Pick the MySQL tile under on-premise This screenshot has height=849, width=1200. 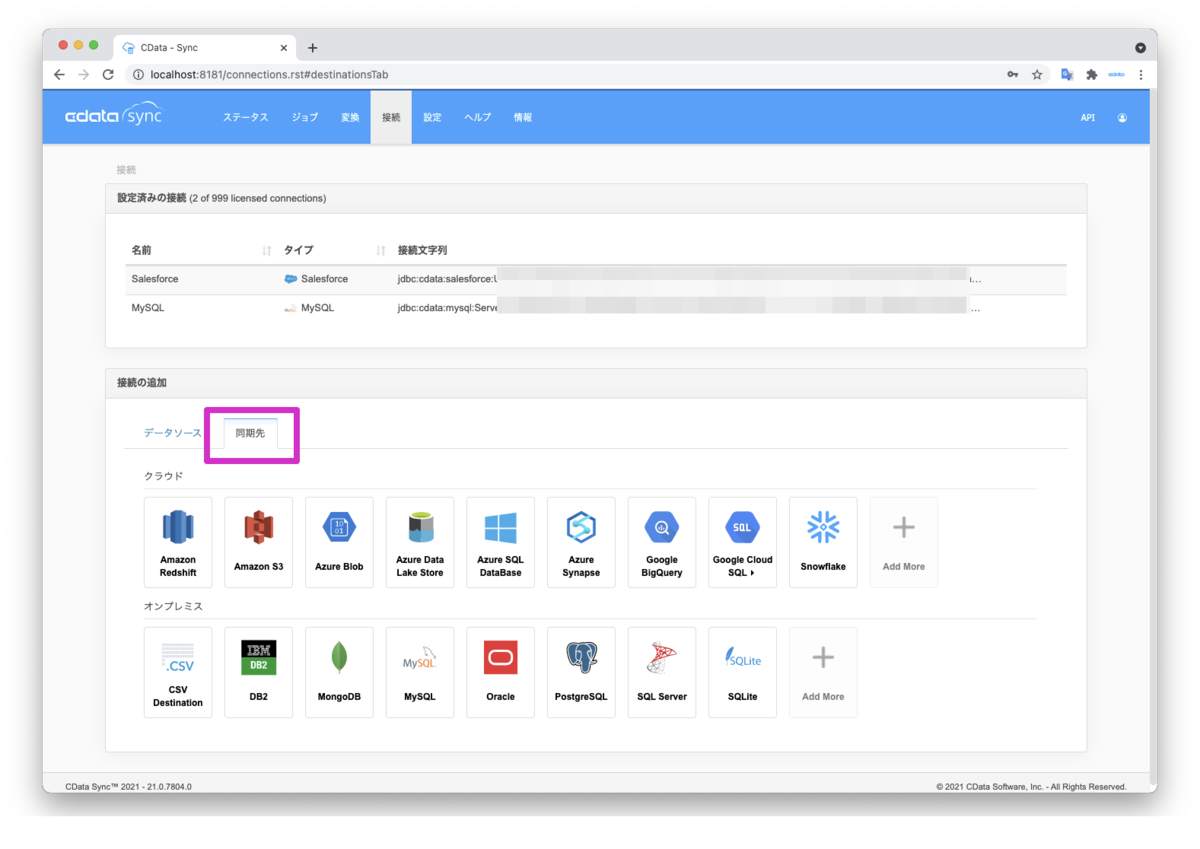[x=420, y=672]
